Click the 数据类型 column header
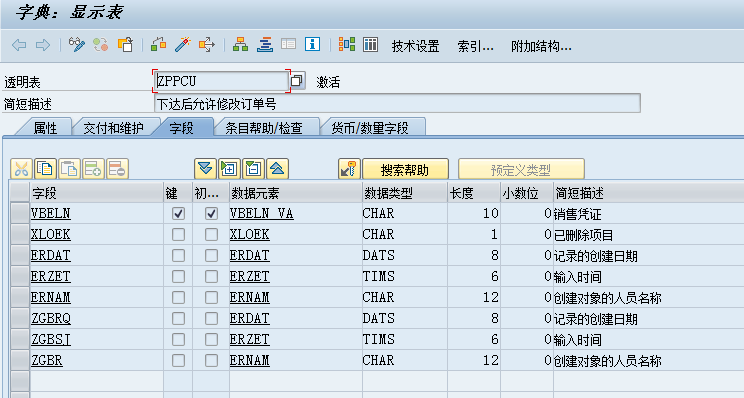Viewport: 744px width, 398px height. coord(404,193)
